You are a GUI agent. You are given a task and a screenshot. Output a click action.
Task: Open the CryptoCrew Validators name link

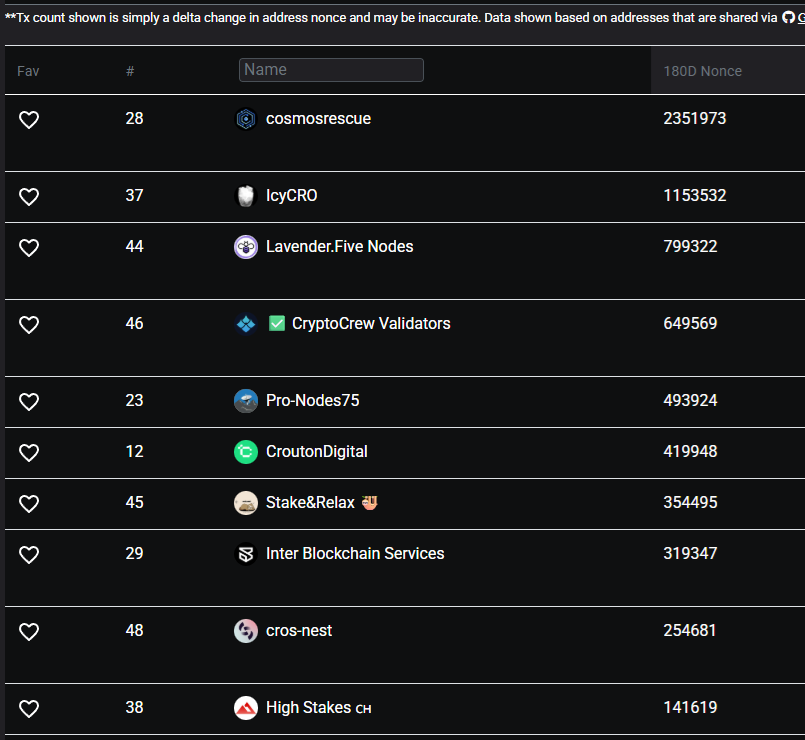pyautogui.click(x=371, y=324)
